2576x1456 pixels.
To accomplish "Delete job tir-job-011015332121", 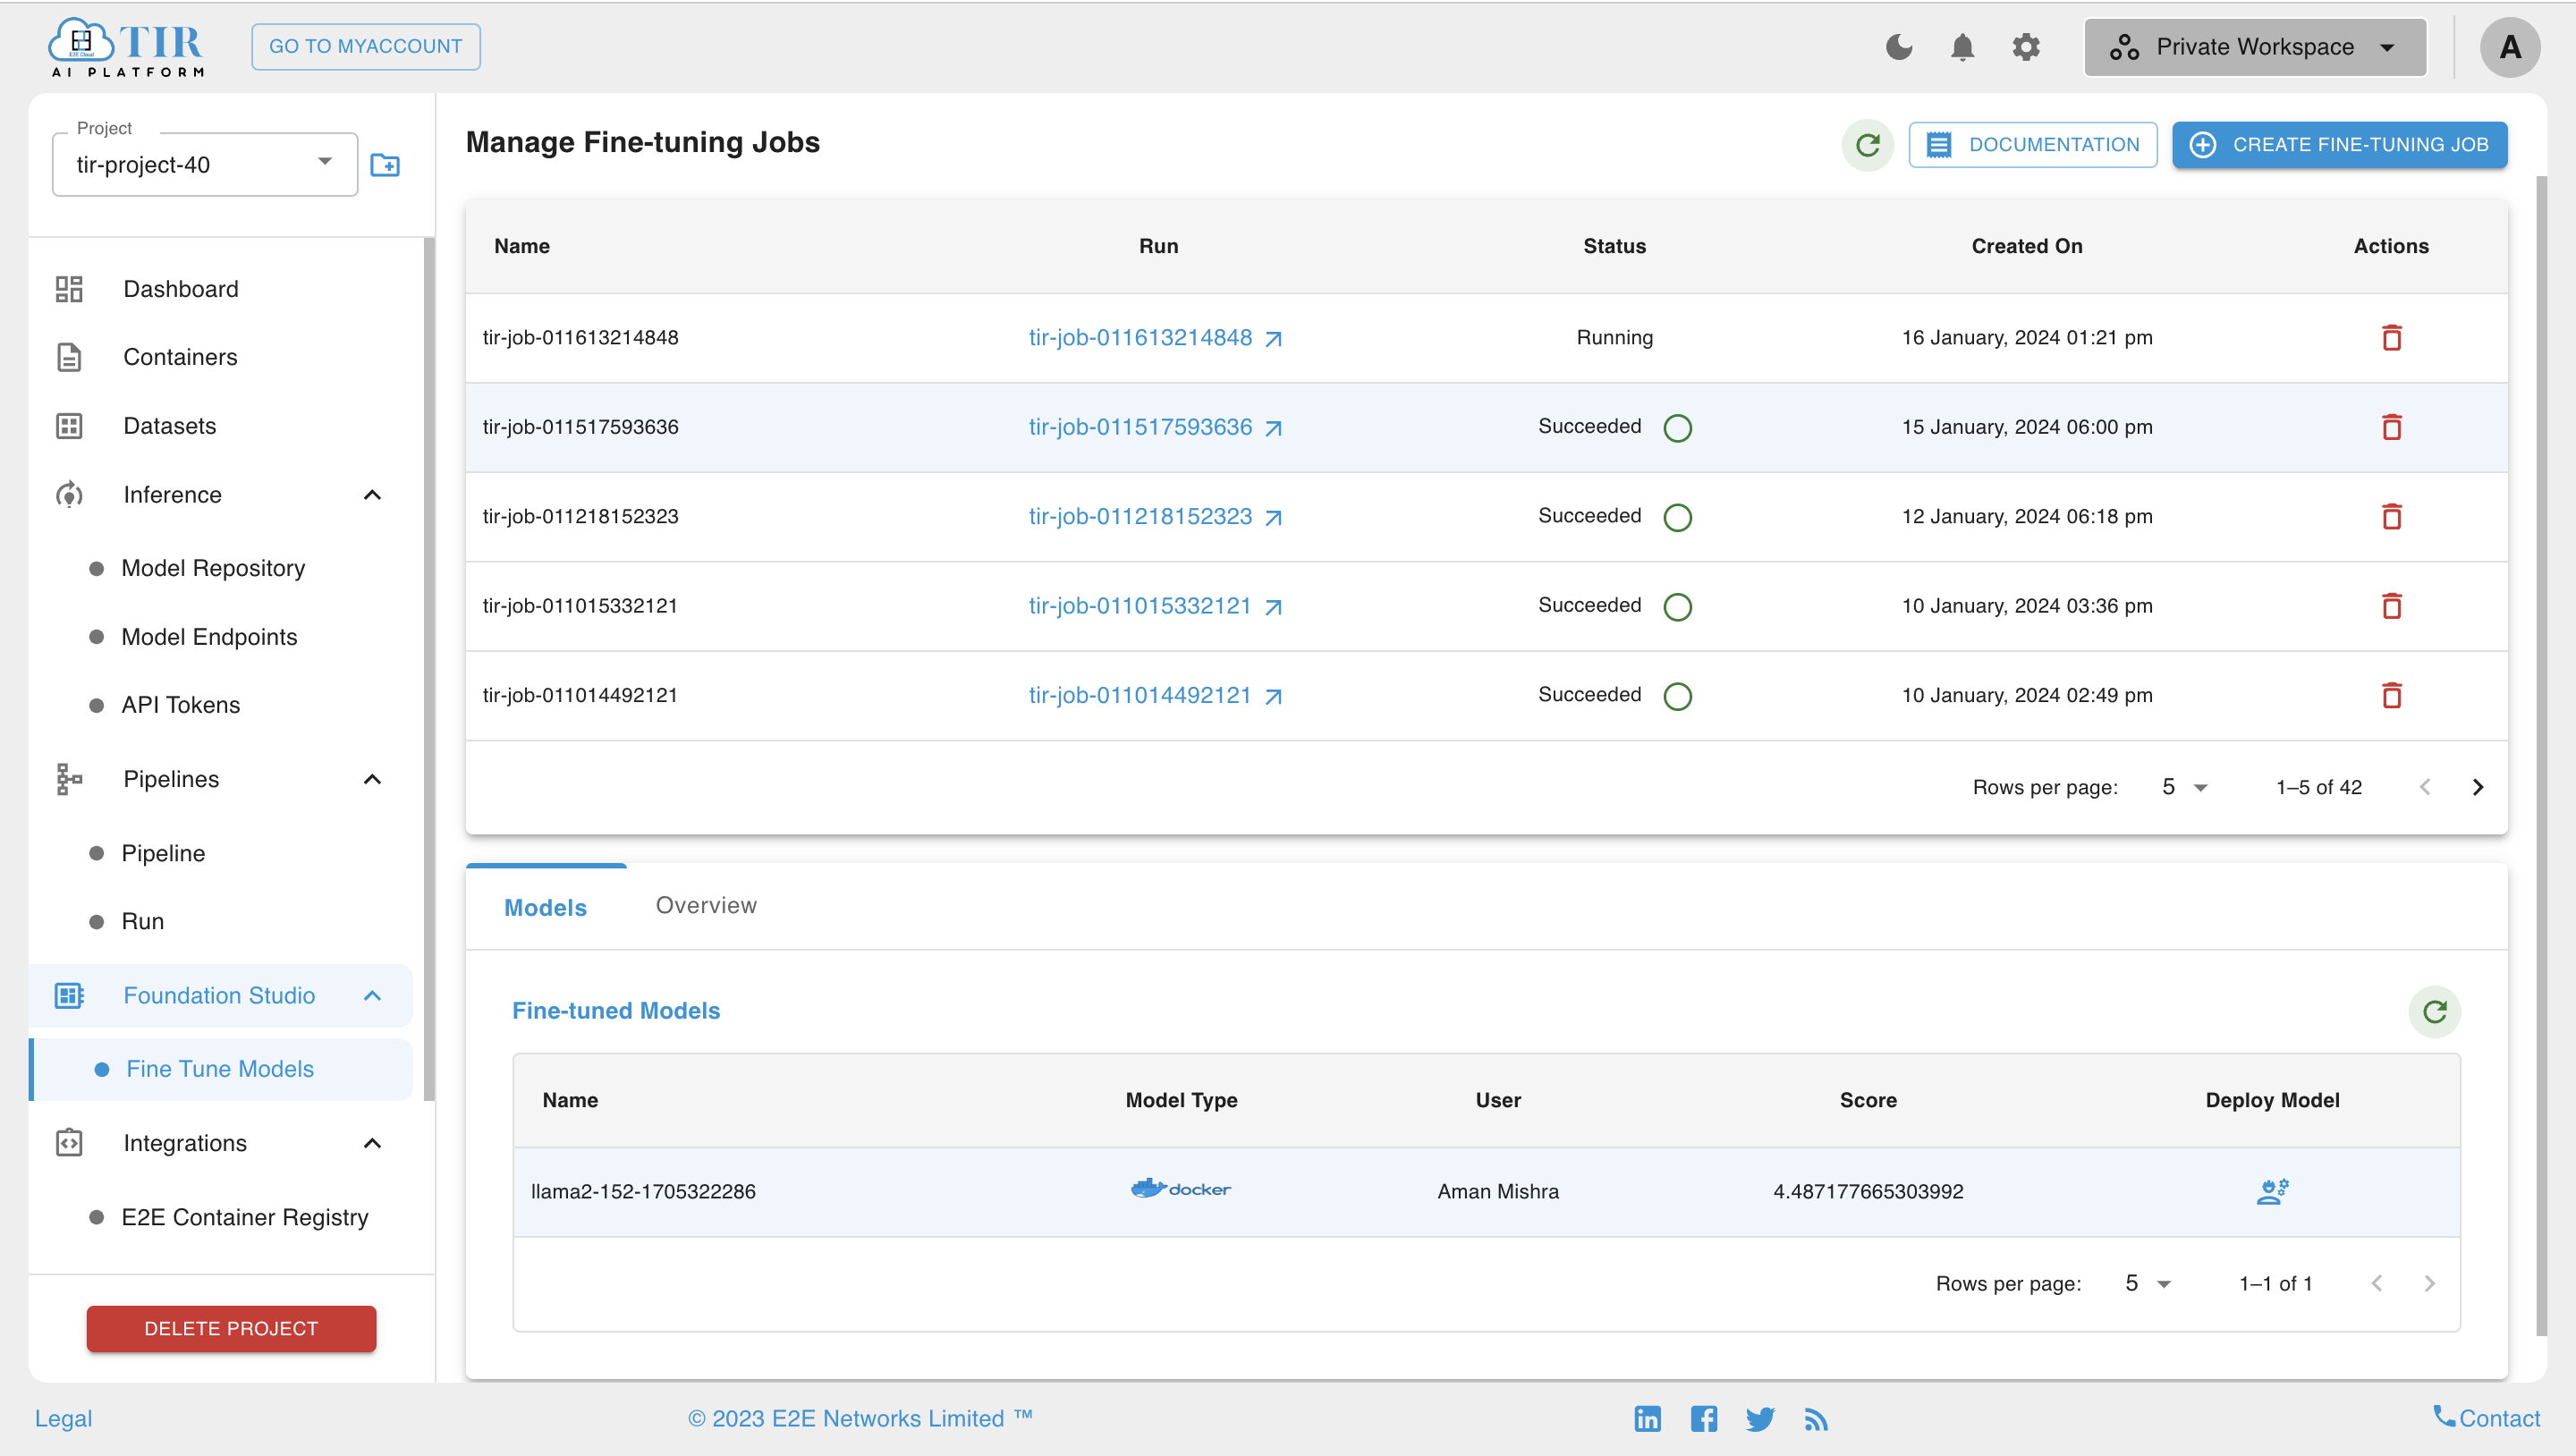I will pos(2391,606).
